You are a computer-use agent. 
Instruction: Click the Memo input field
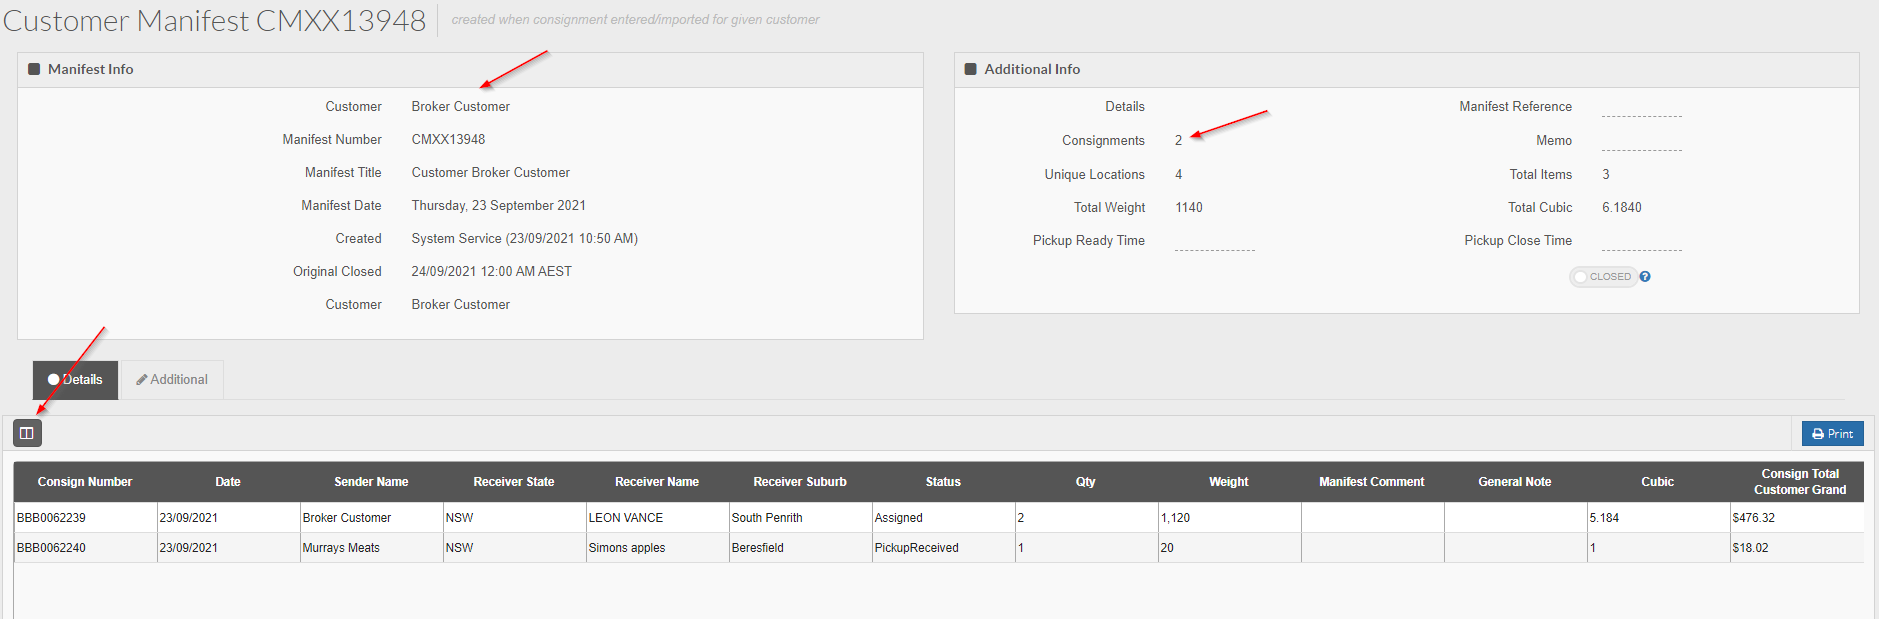click(x=1641, y=141)
